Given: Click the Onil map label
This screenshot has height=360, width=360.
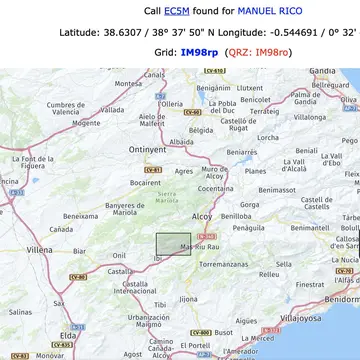Looking at the screenshot, I should (x=119, y=255).
